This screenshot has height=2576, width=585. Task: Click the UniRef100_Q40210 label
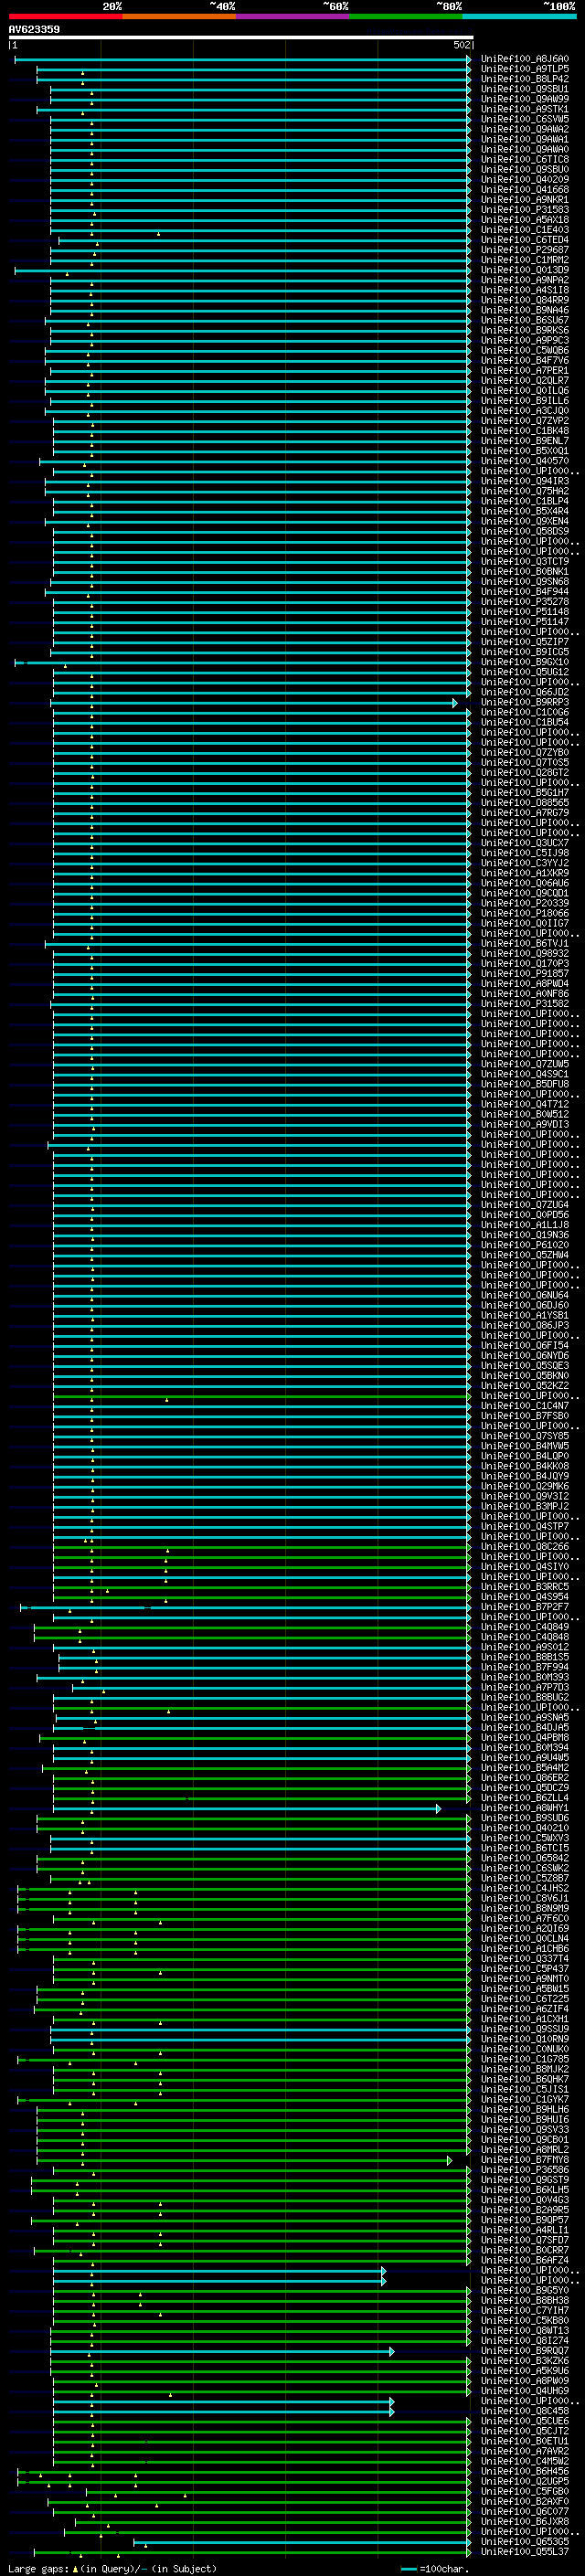coord(525,1828)
